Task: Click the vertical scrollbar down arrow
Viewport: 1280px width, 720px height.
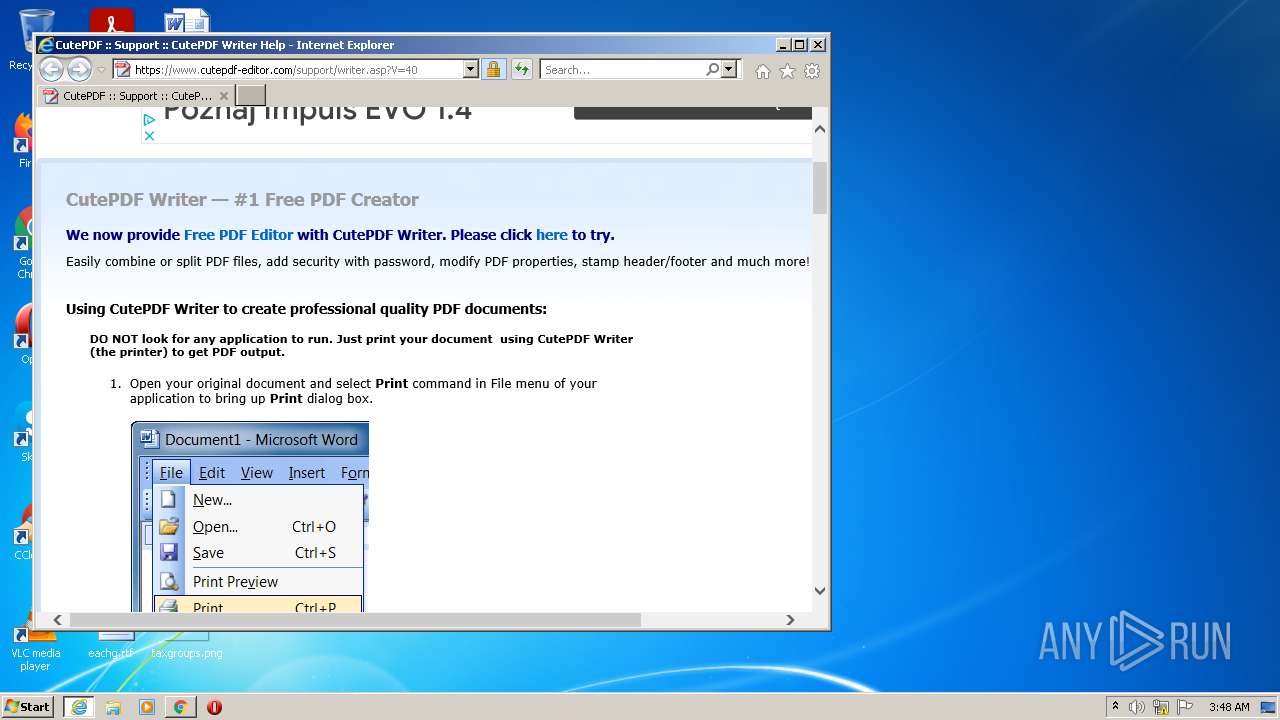Action: tap(820, 590)
